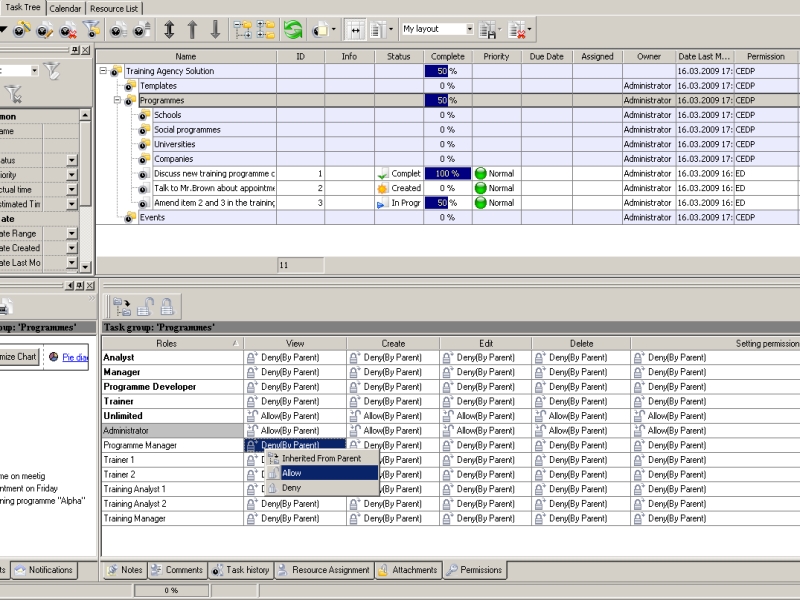Click the green Refresh icon

(293, 30)
